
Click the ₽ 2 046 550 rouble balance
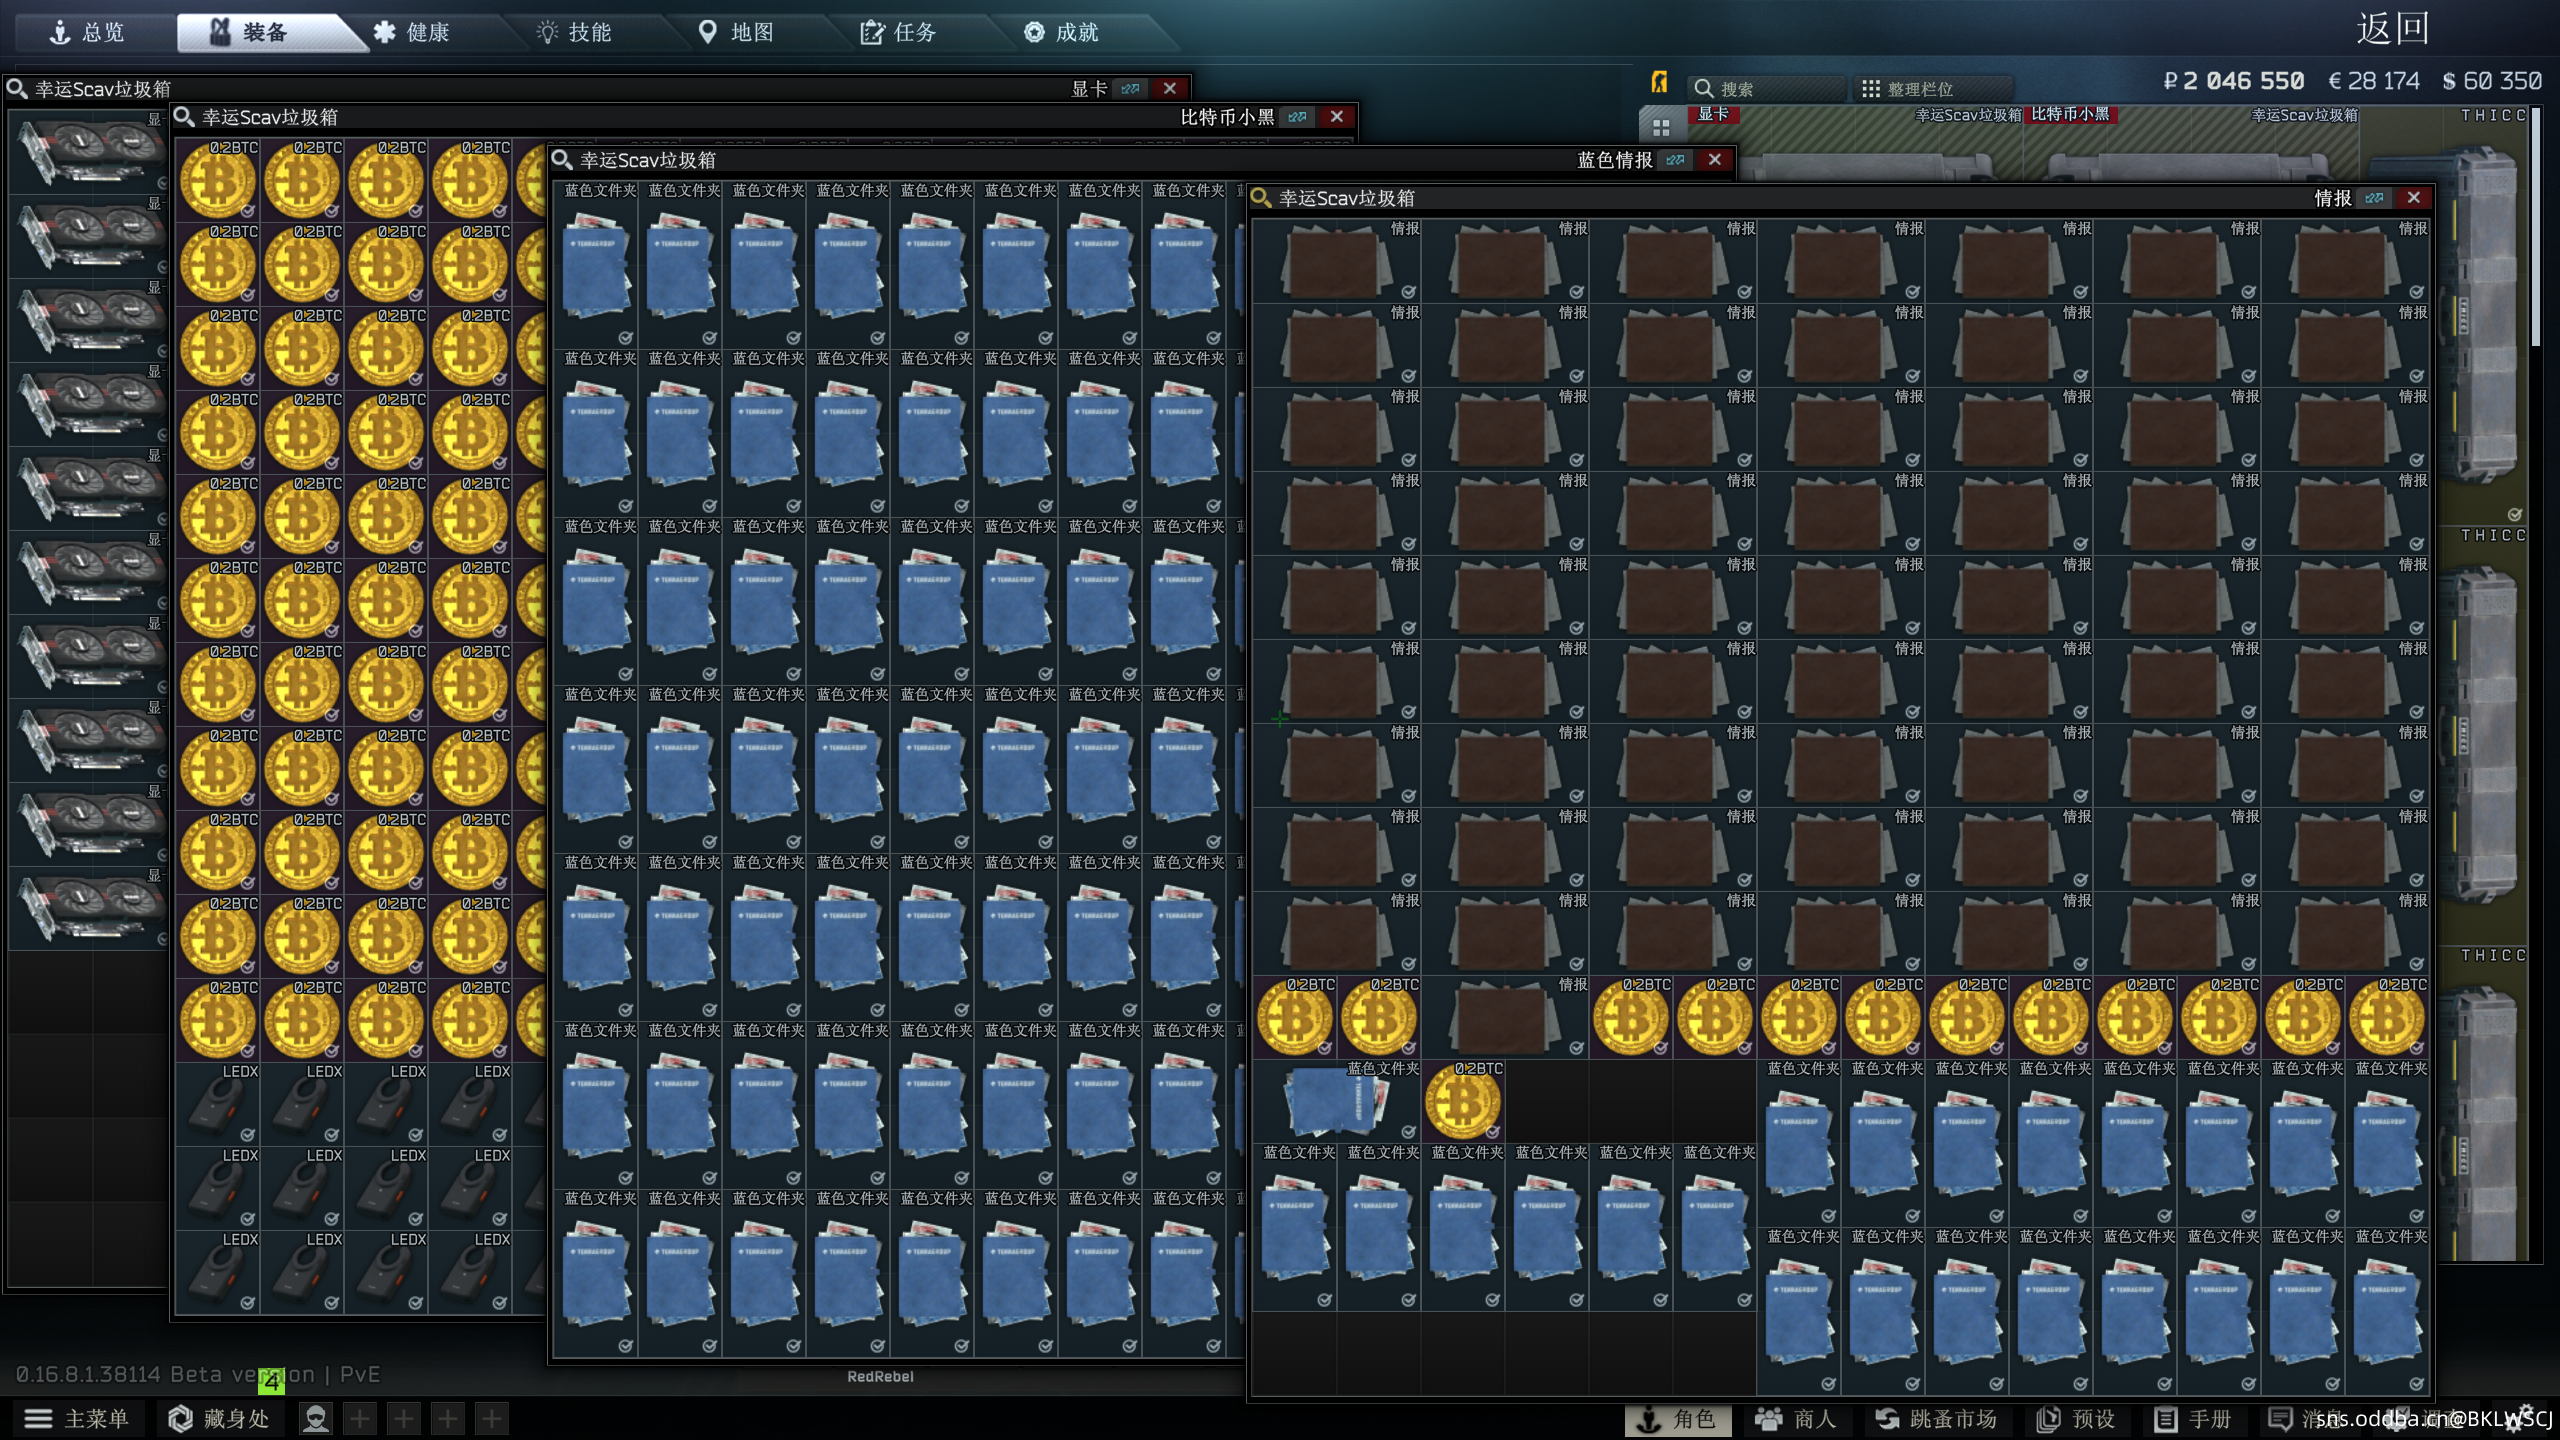2234,81
